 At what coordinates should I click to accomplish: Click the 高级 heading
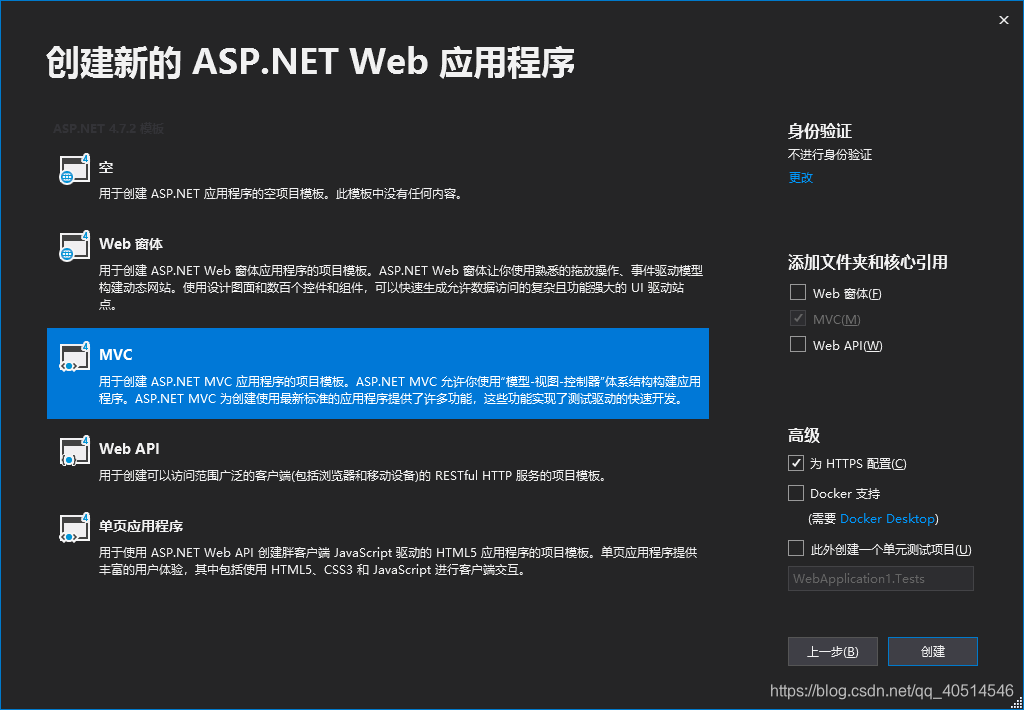pyautogui.click(x=803, y=435)
